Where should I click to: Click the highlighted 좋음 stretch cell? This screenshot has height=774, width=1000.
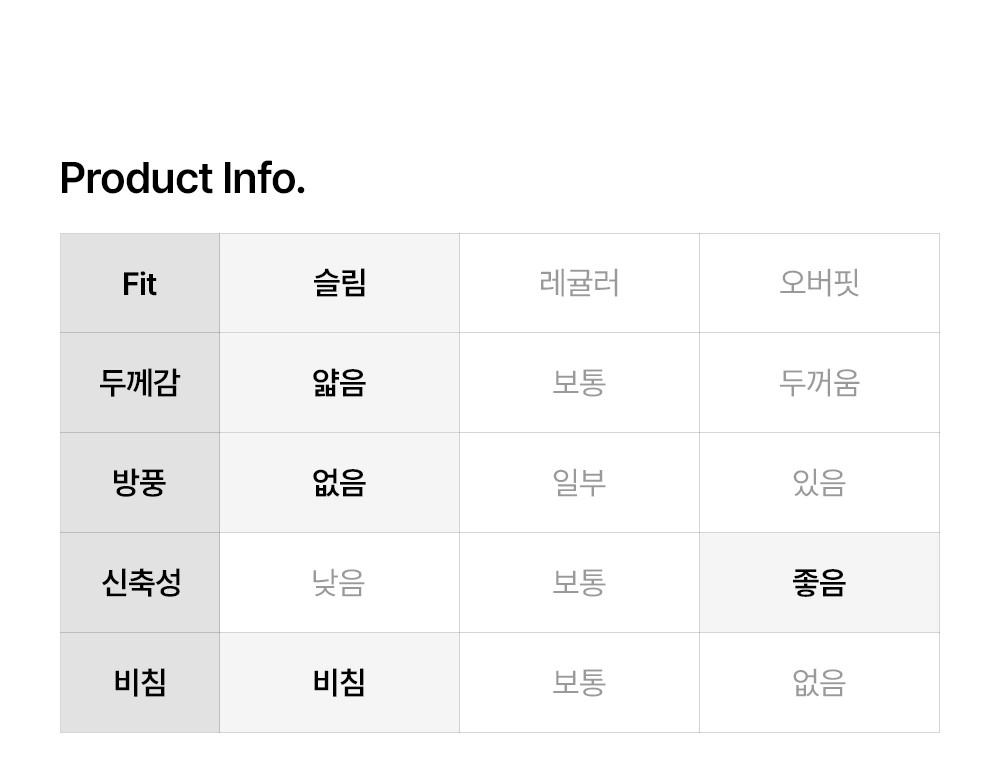tap(819, 583)
